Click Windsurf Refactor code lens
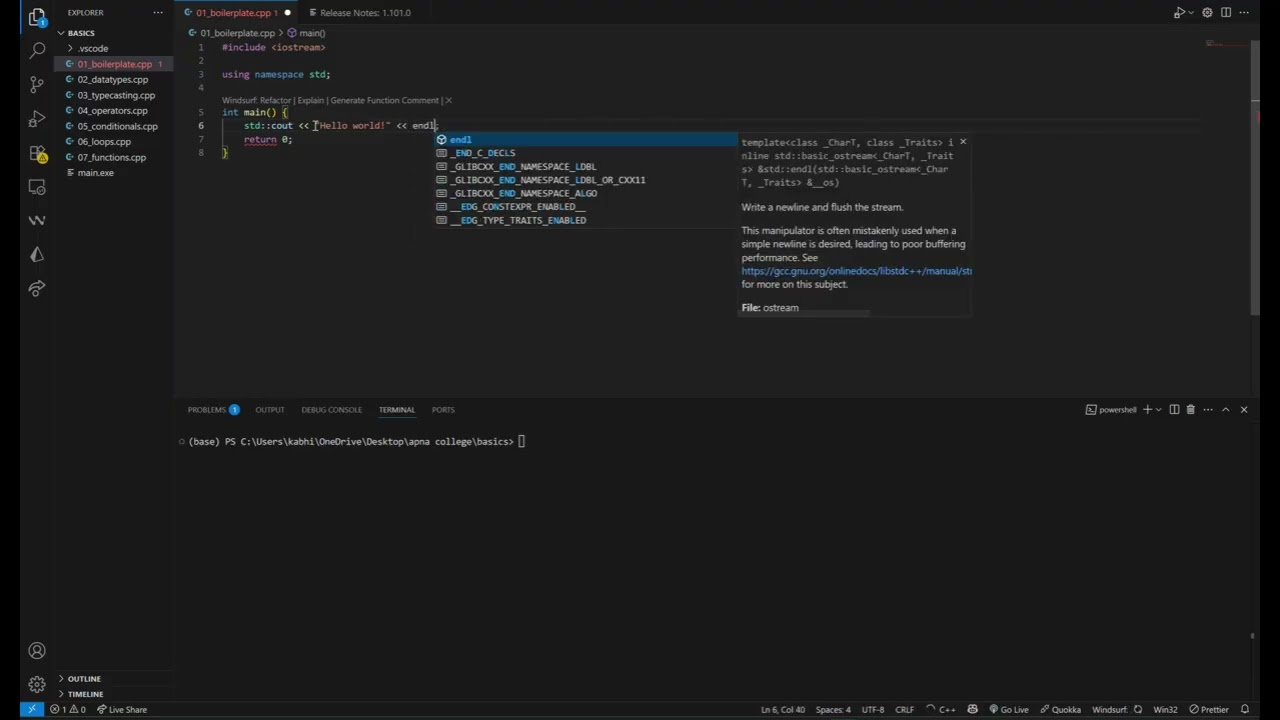 [x=257, y=100]
